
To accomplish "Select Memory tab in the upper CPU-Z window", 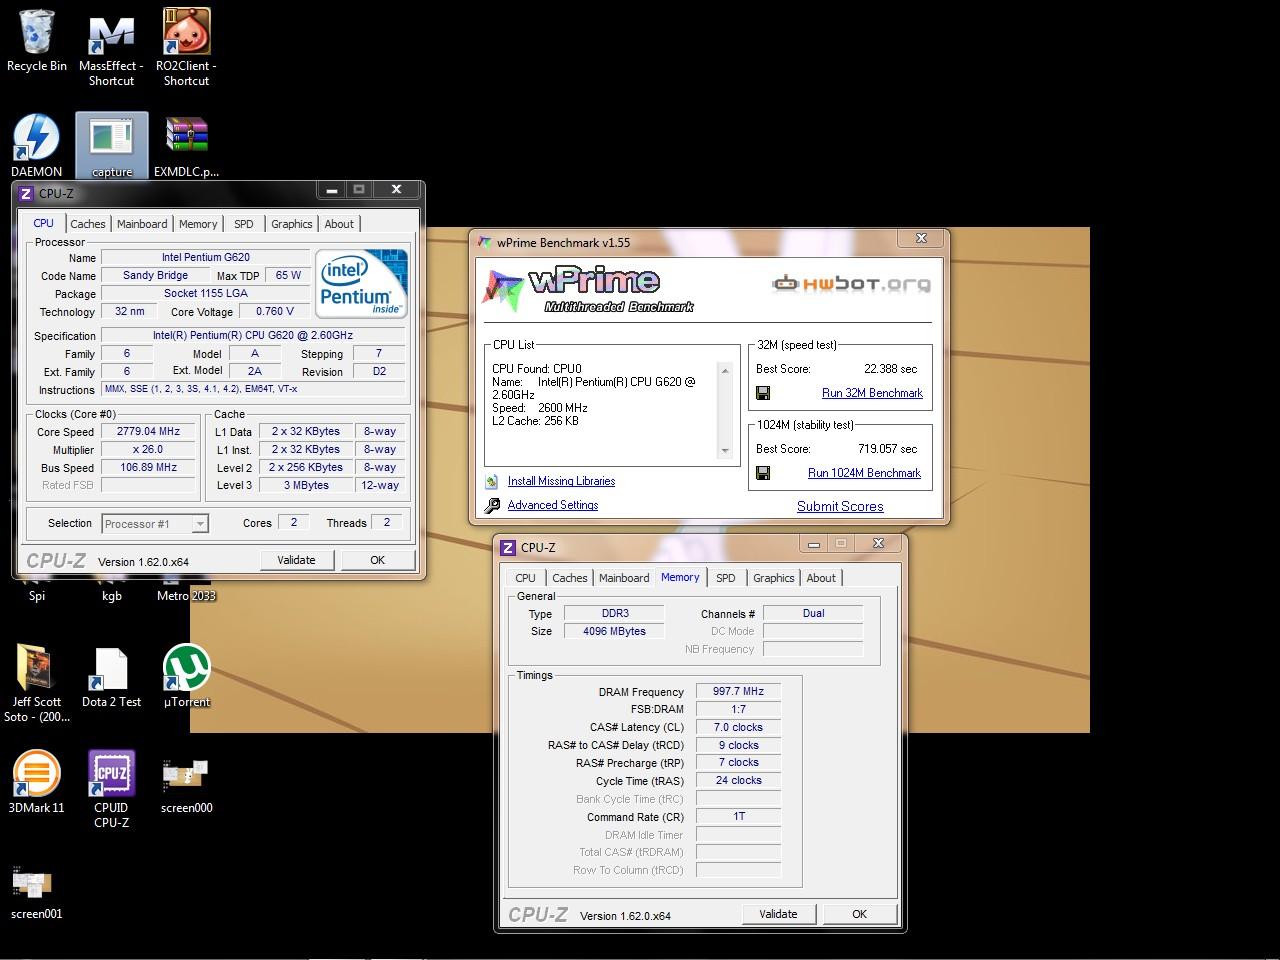I will coord(198,224).
